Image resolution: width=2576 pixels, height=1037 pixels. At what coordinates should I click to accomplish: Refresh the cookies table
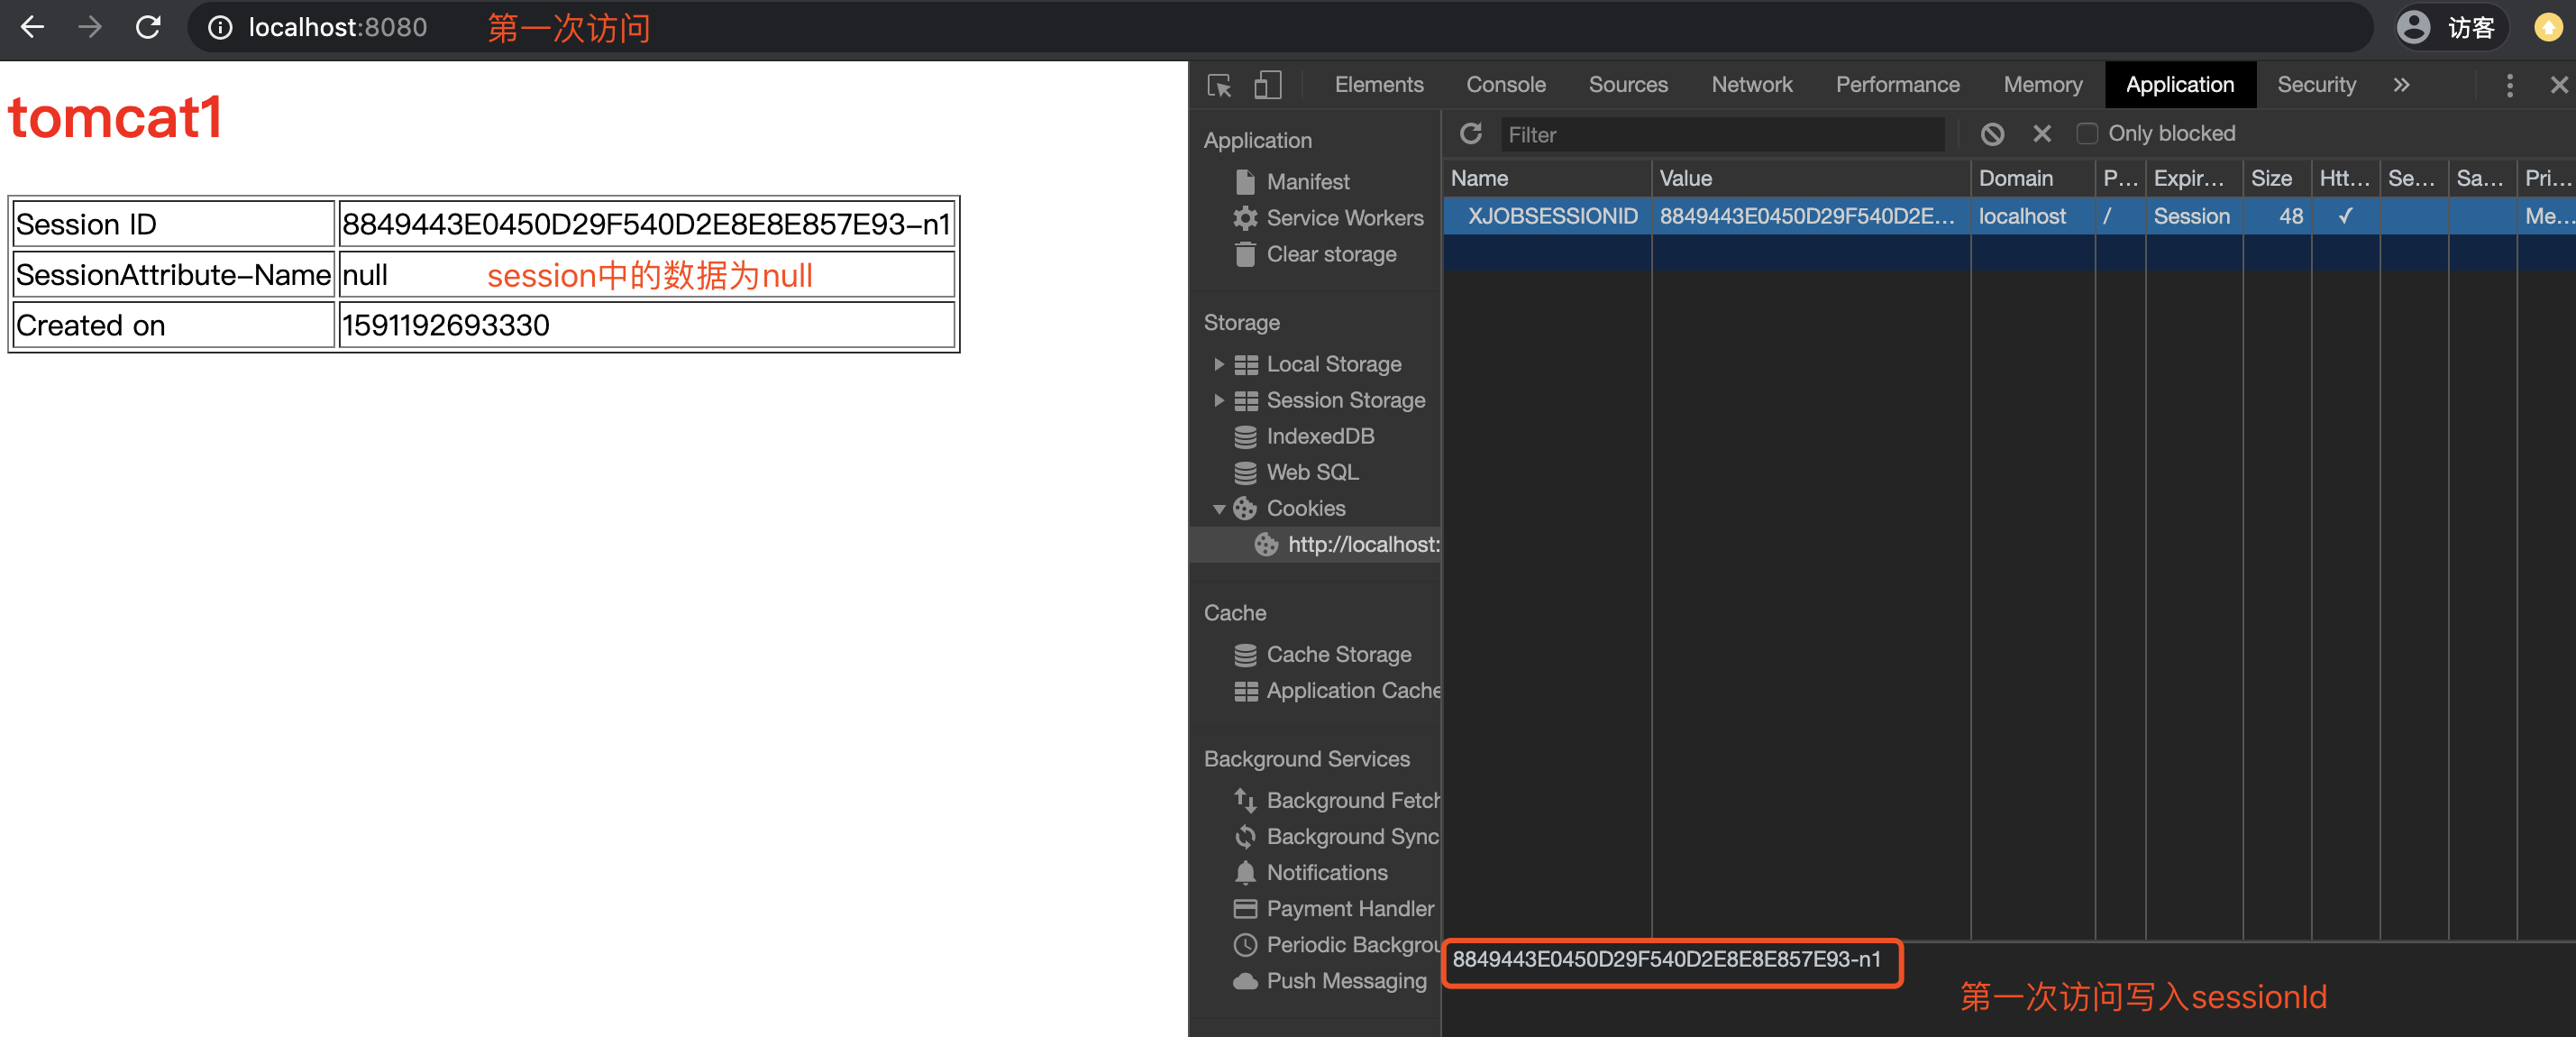tap(1470, 133)
